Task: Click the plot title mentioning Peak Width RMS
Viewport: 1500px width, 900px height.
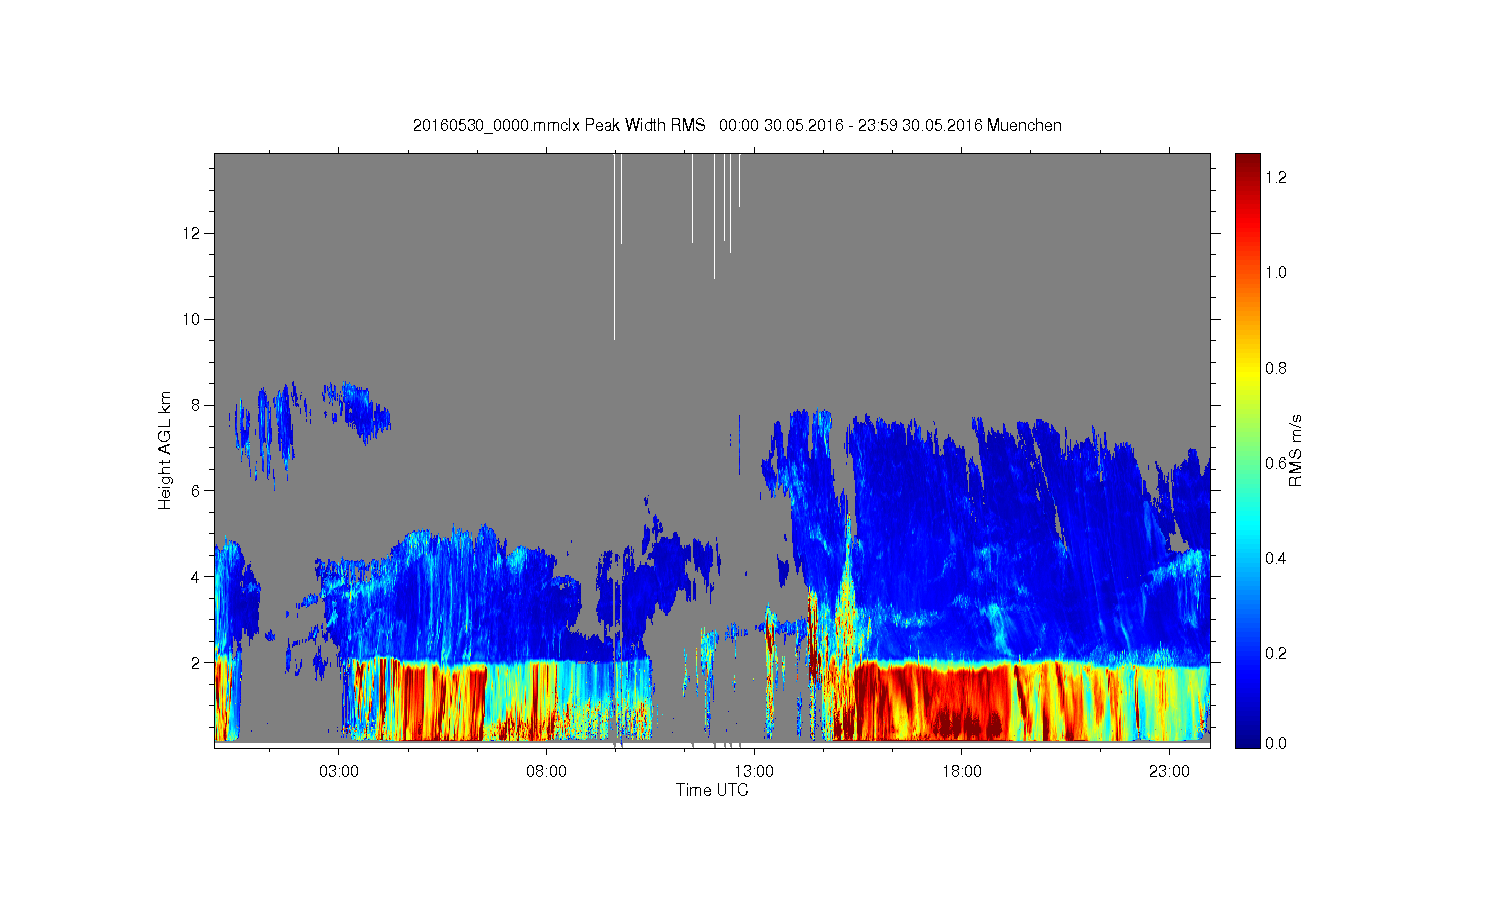Action: (x=737, y=125)
